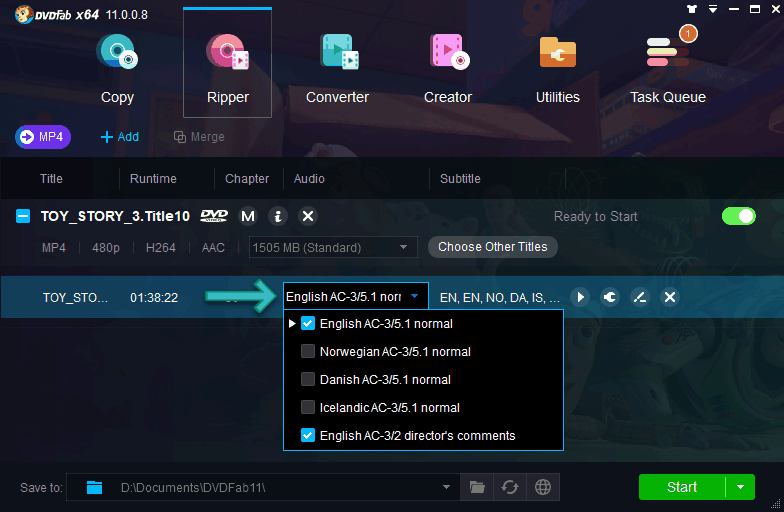Check Icelandic AC-3/5.1 normal audio track
This screenshot has height=512, width=784.
308,408
